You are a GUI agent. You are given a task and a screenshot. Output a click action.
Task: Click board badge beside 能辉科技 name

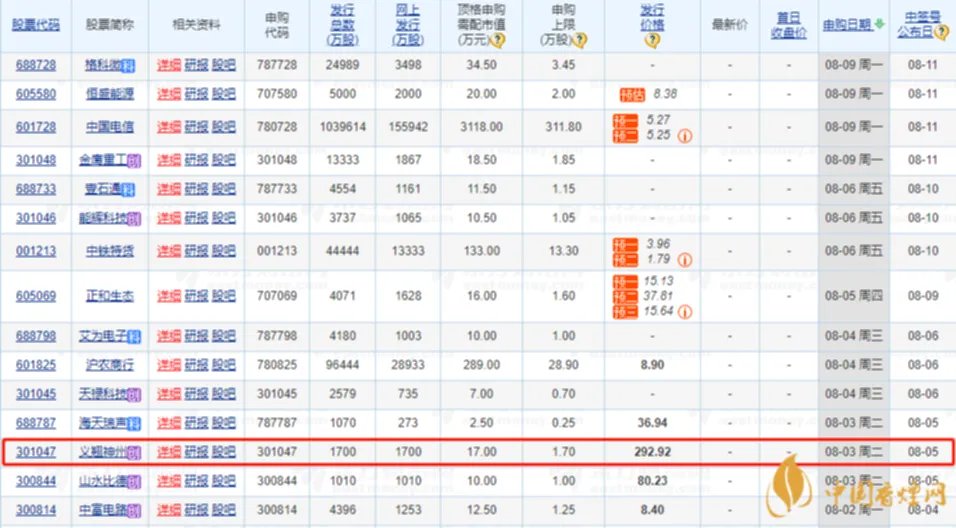click(x=134, y=219)
